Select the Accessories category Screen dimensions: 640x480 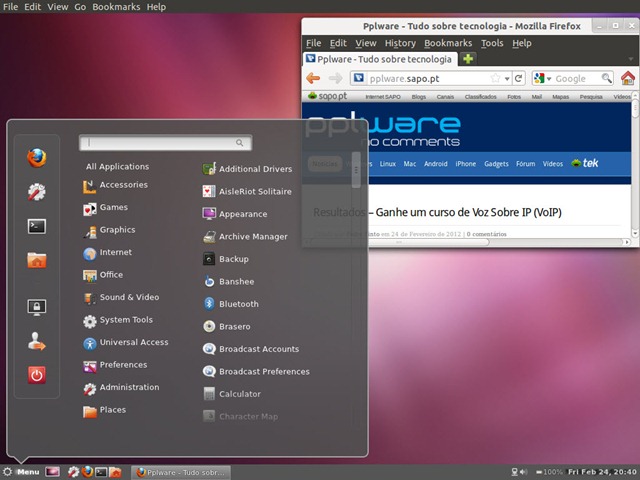coord(116,185)
